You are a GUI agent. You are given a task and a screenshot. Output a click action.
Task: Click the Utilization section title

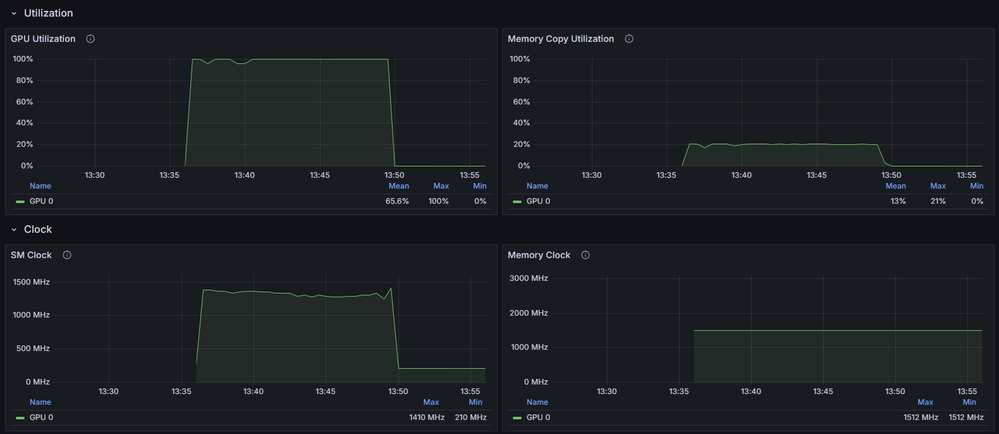[x=48, y=13]
